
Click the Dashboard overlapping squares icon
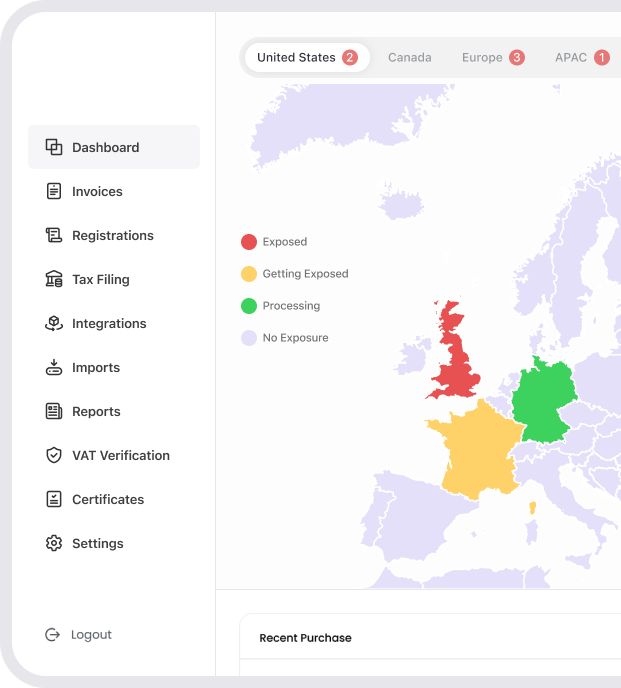(x=54, y=147)
